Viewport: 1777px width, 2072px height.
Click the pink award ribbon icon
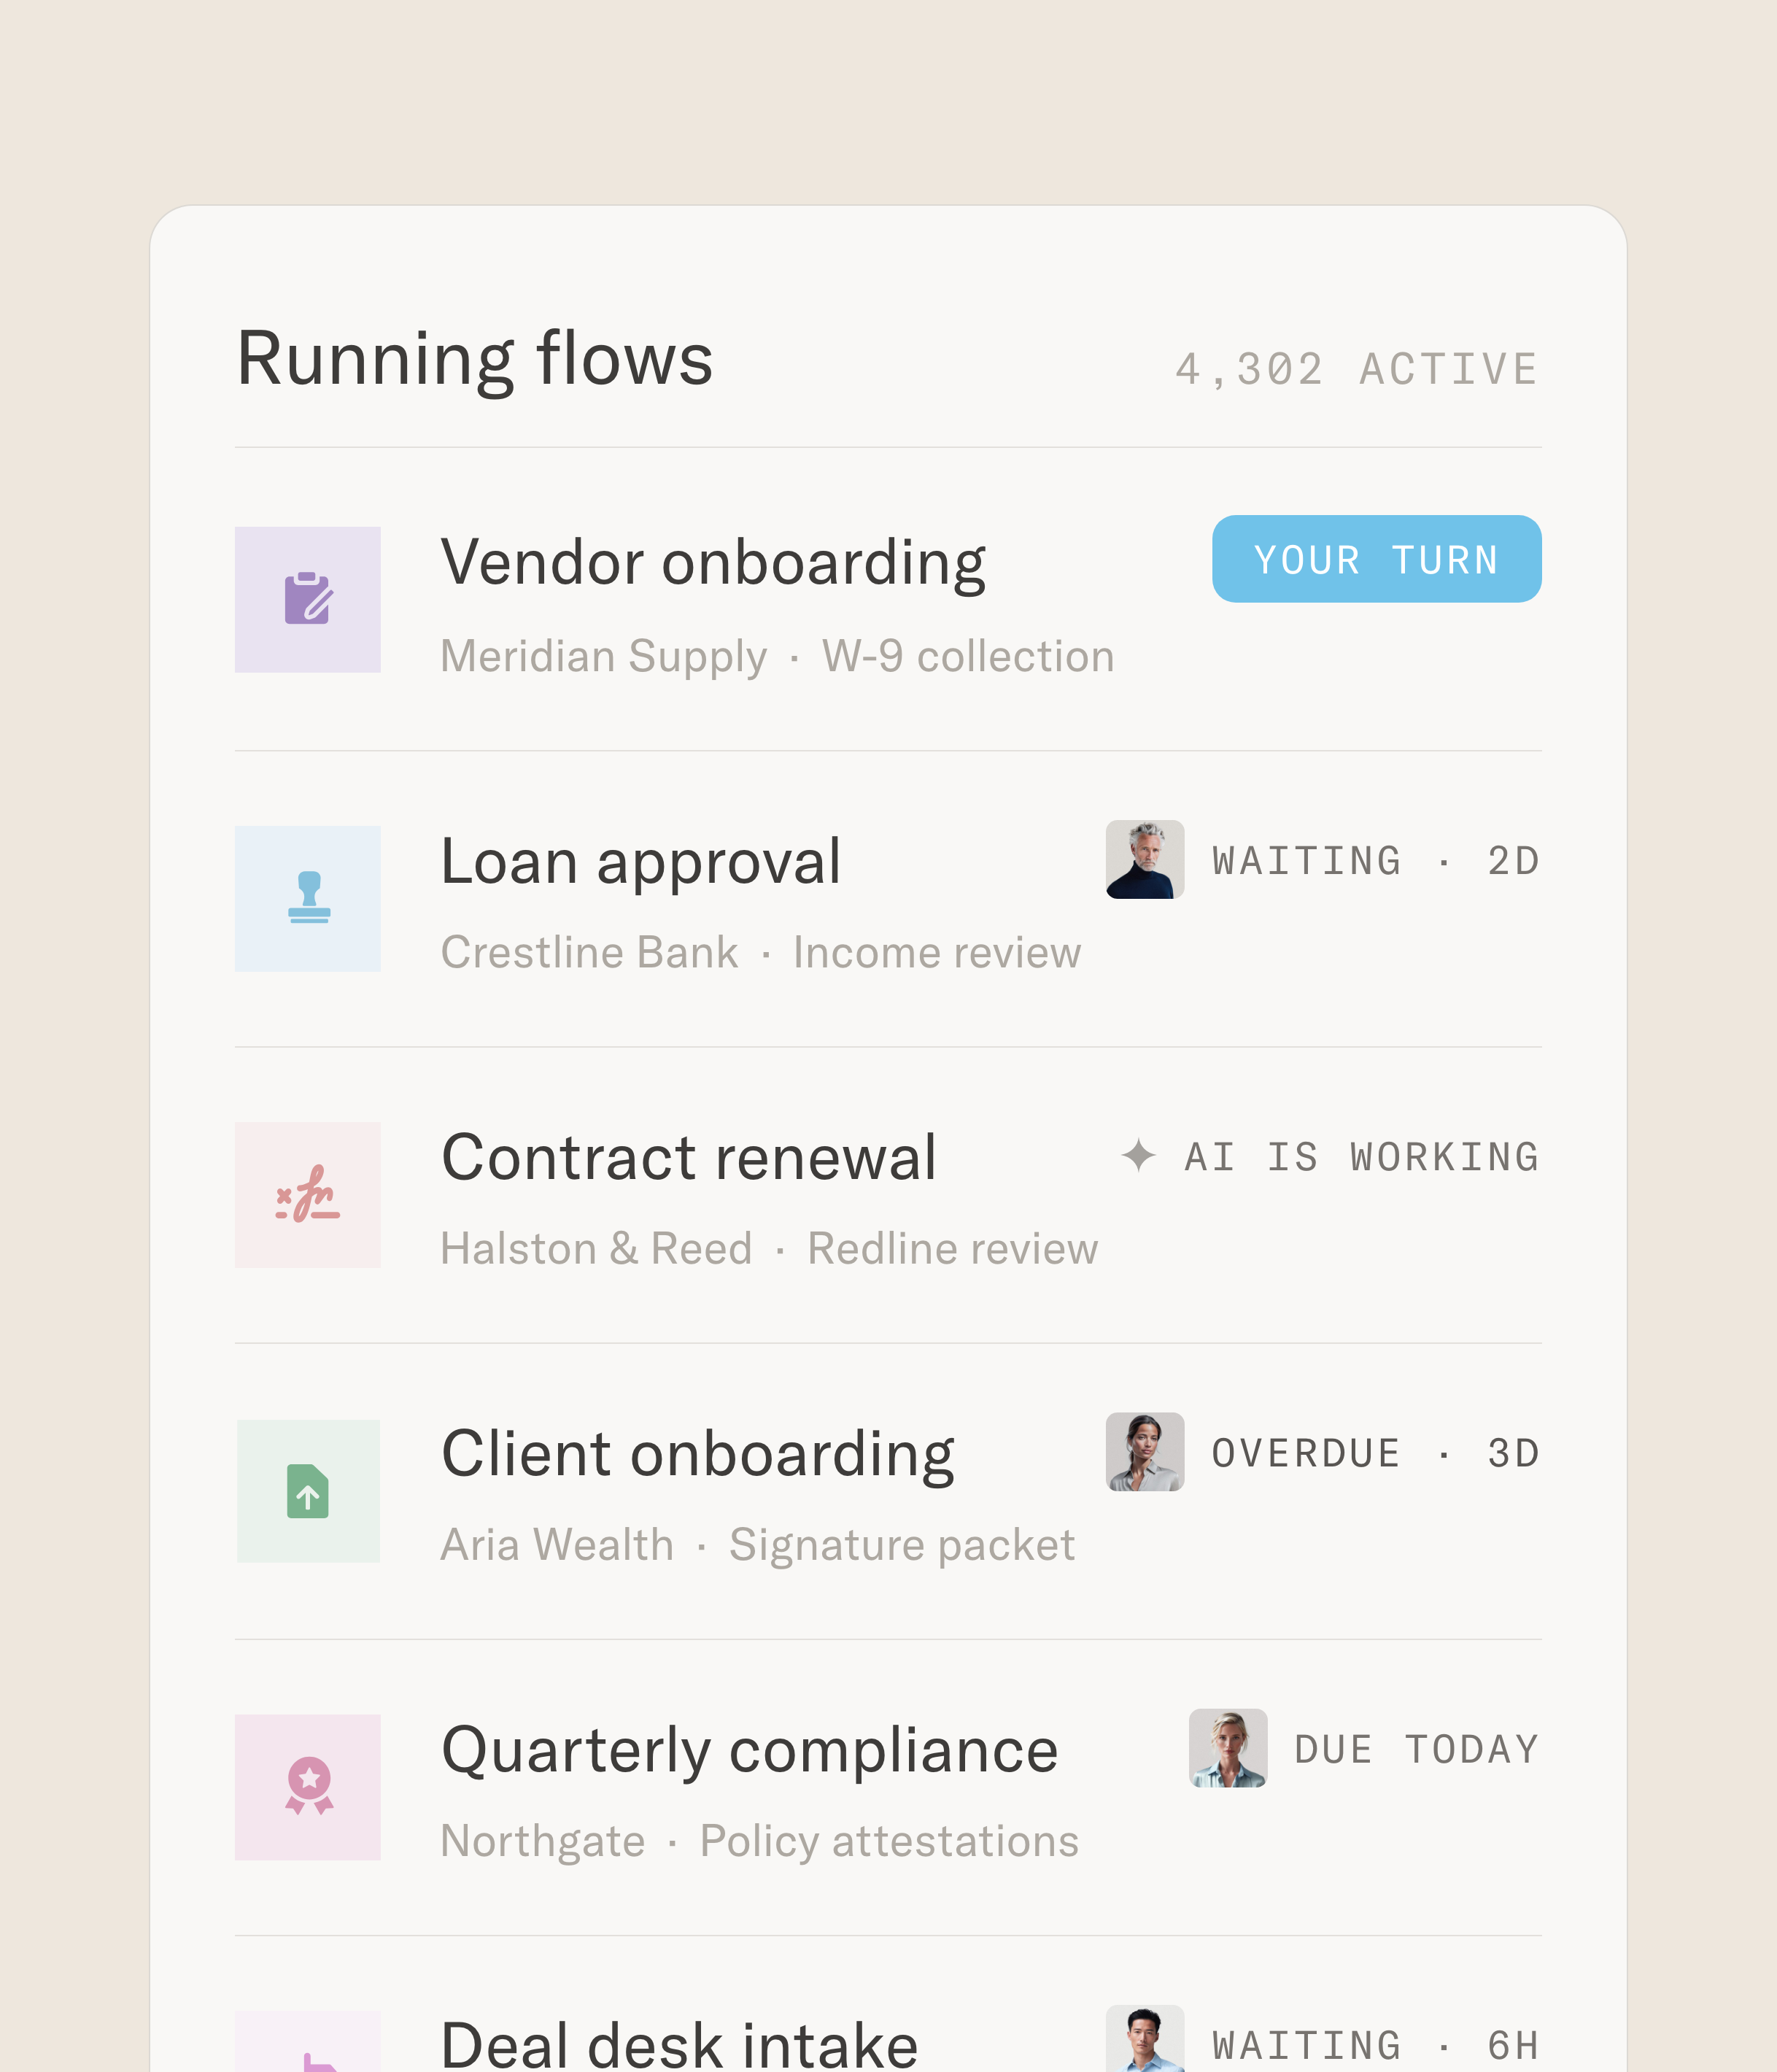[308, 1787]
